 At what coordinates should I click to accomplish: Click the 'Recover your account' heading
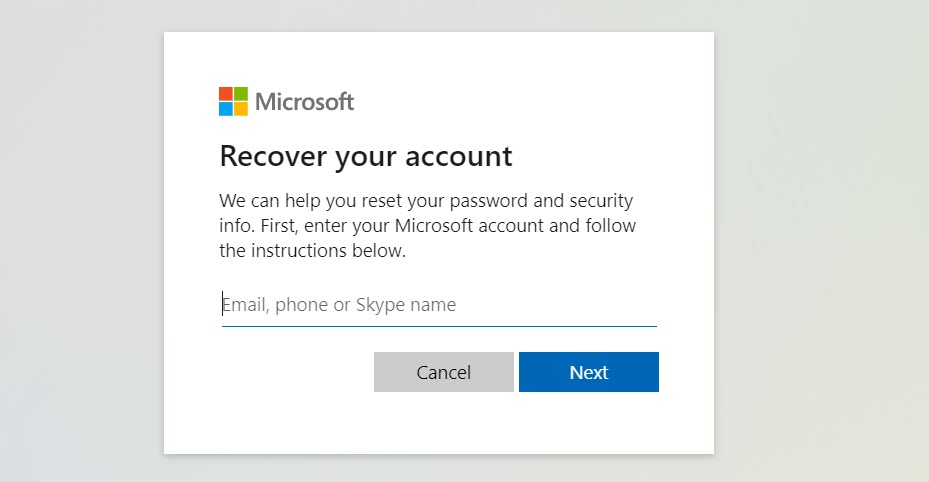coord(366,156)
